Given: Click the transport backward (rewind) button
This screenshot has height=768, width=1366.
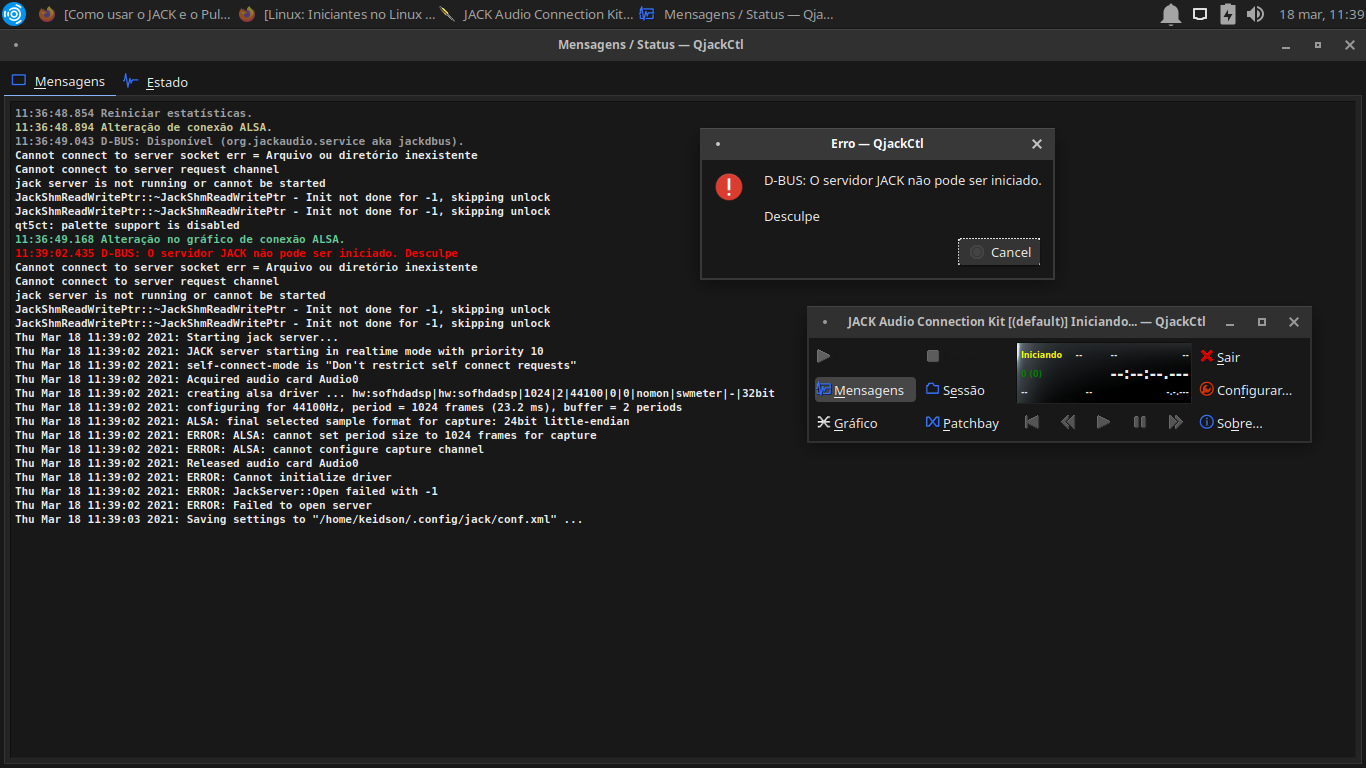Looking at the screenshot, I should 1068,422.
